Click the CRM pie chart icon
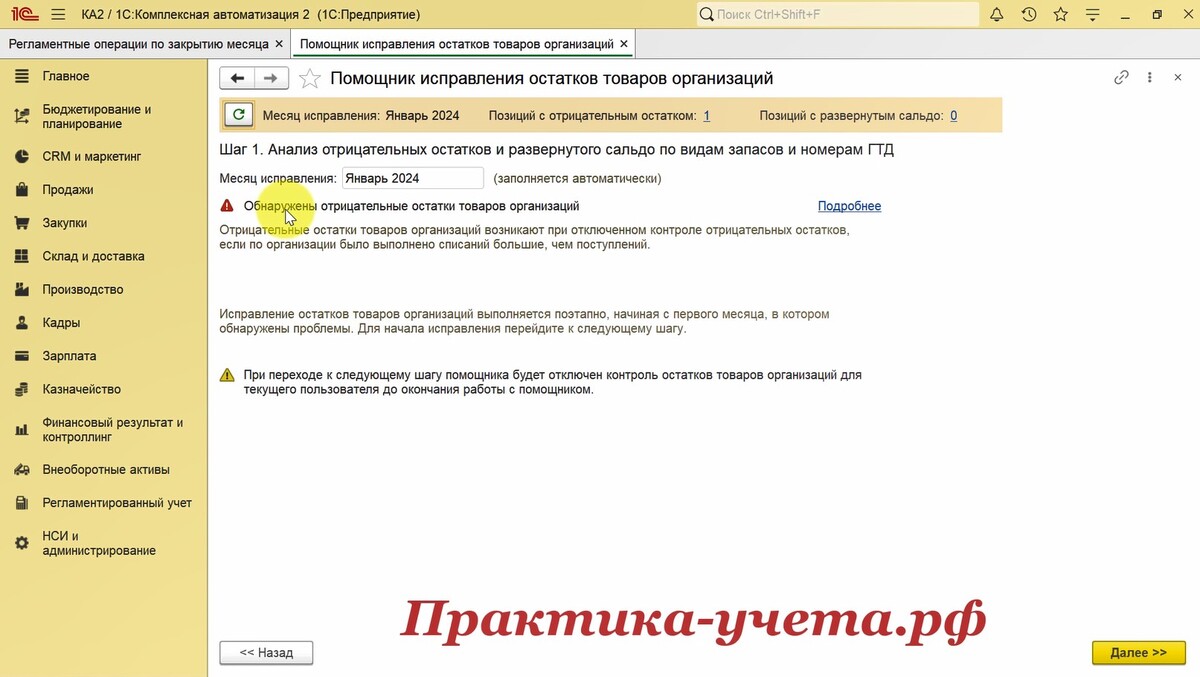The width and height of the screenshot is (1200, 677). point(21,157)
